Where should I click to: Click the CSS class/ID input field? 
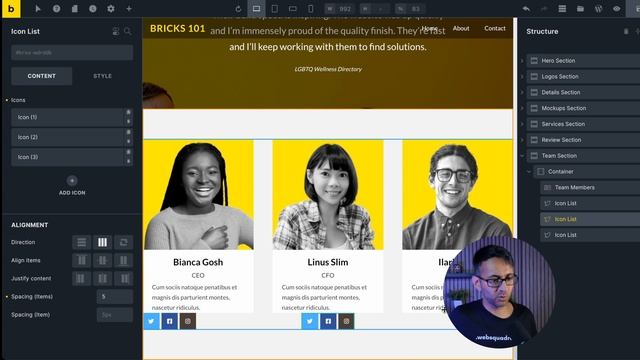pyautogui.click(x=72, y=53)
